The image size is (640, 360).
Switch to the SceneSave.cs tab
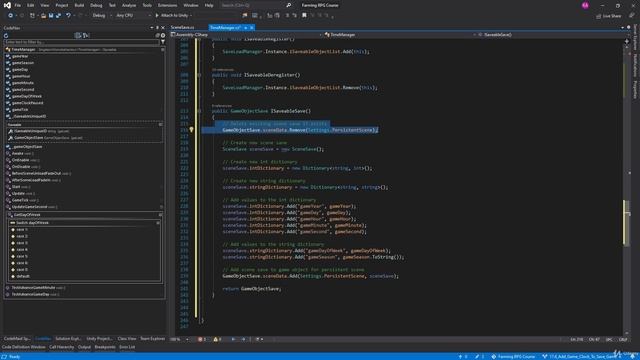coord(182,27)
